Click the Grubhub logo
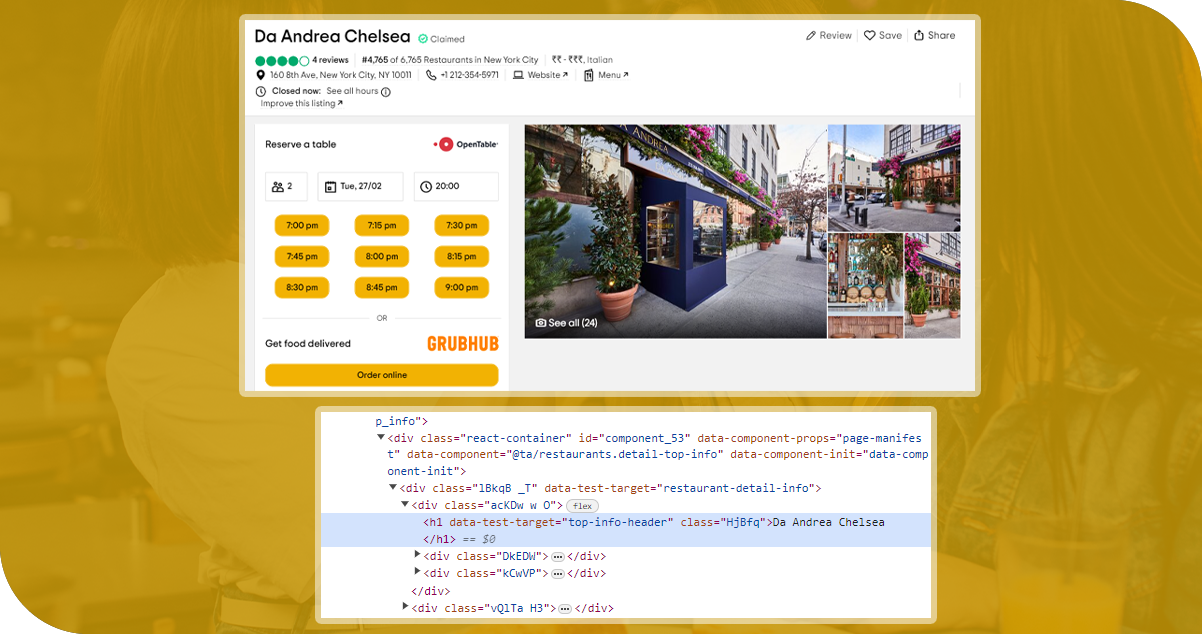1202x634 pixels. pos(461,343)
